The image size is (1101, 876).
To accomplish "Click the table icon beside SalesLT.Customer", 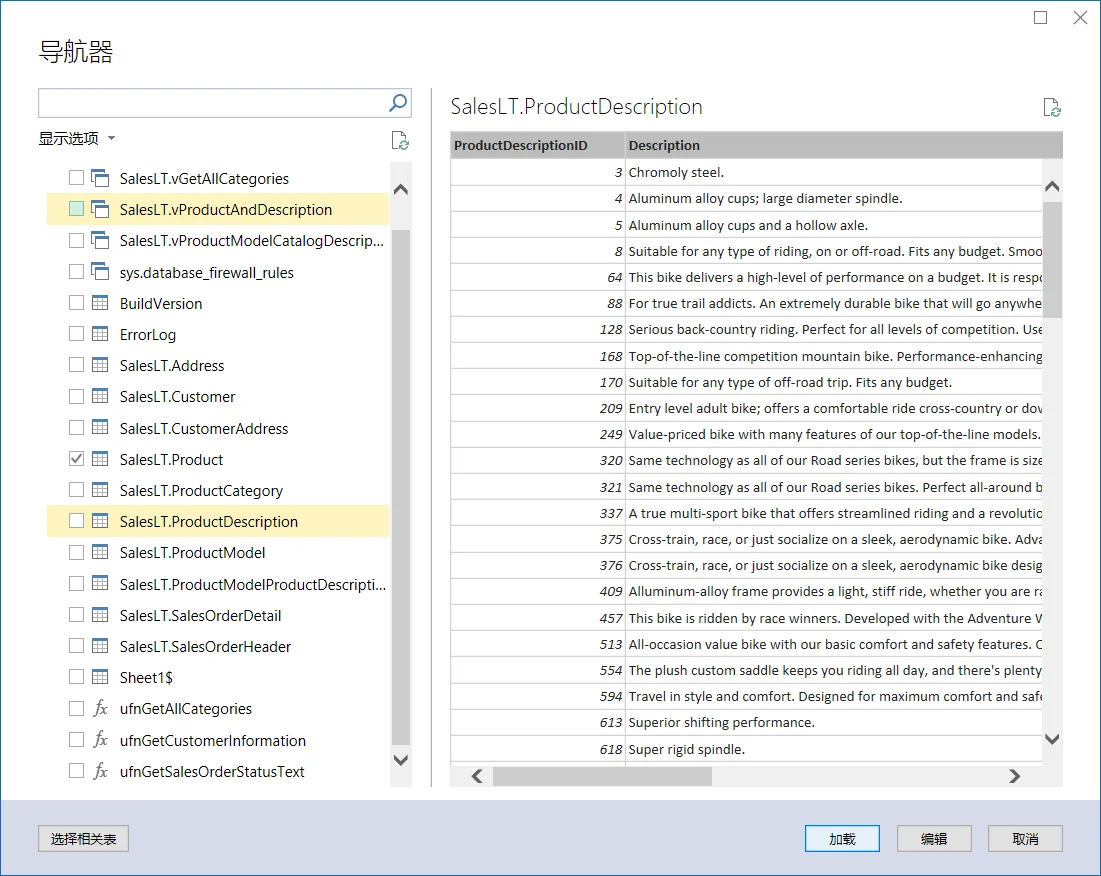I will tap(100, 396).
